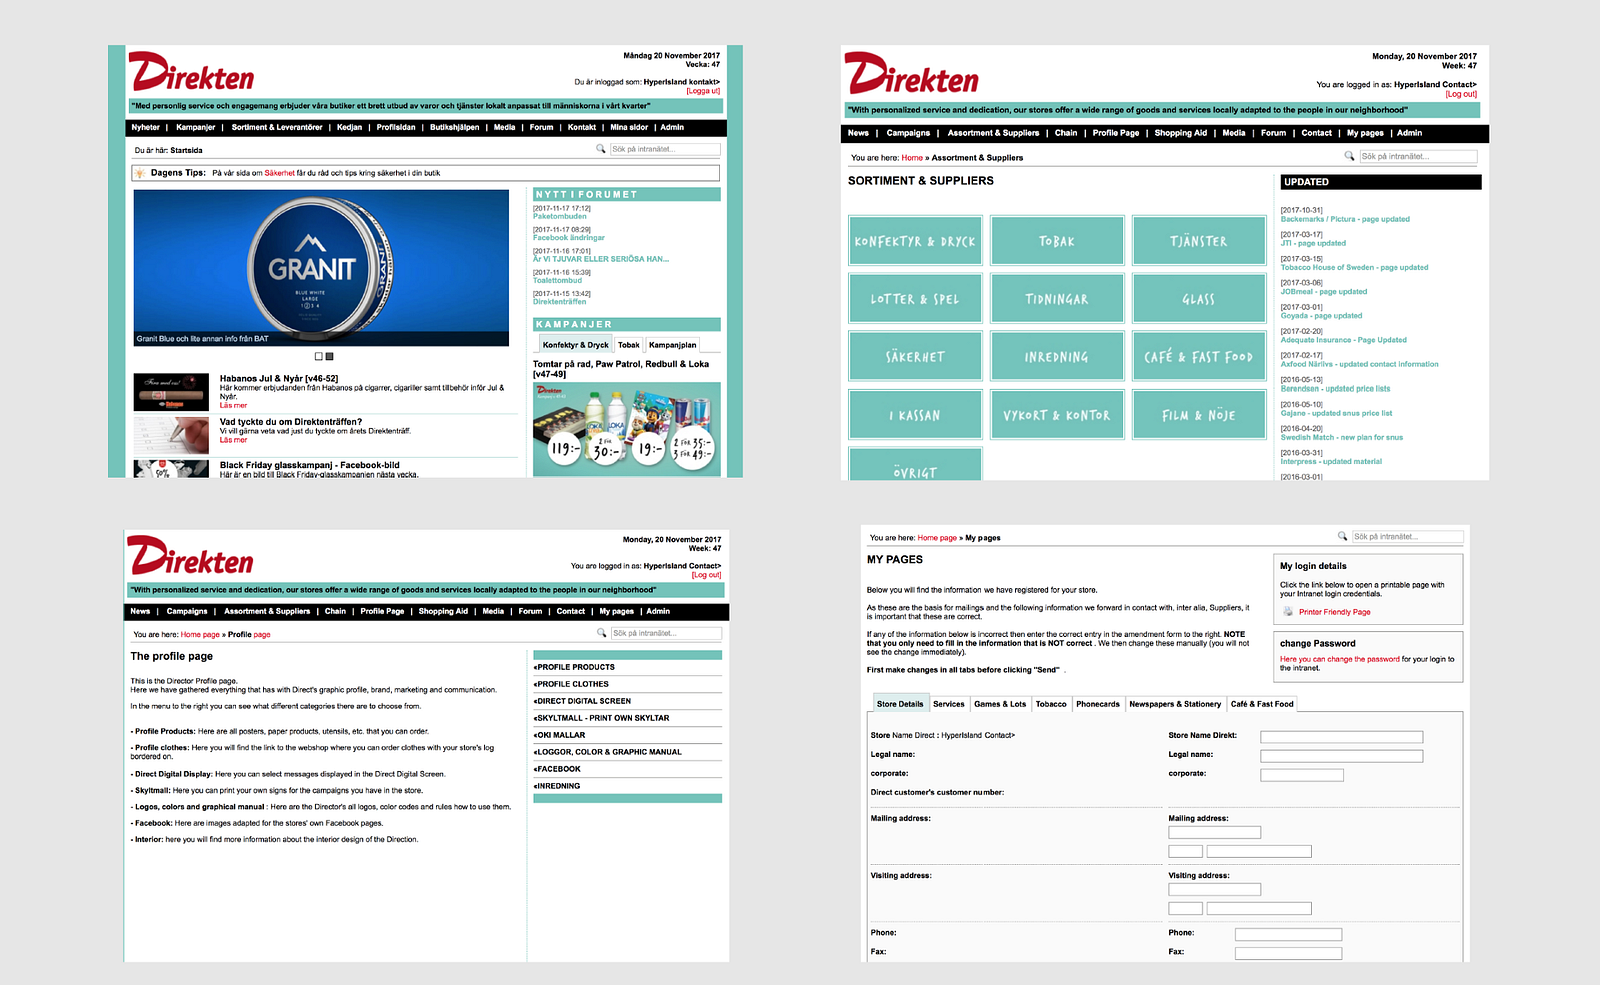
Task: Switch to the Tobak campaign tab
Action: 628,345
